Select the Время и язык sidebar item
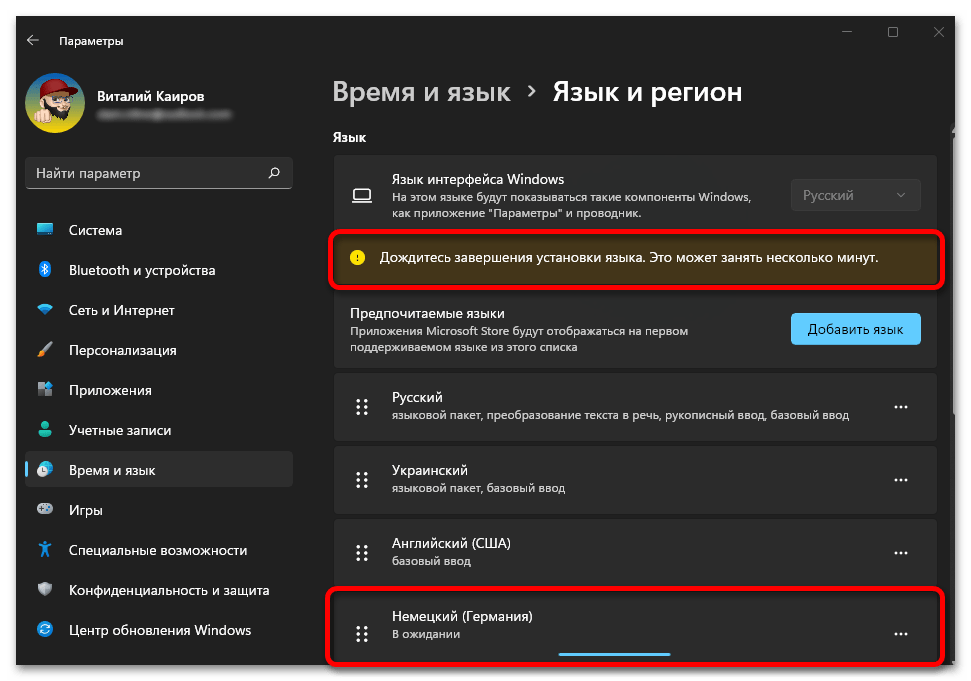 point(159,470)
